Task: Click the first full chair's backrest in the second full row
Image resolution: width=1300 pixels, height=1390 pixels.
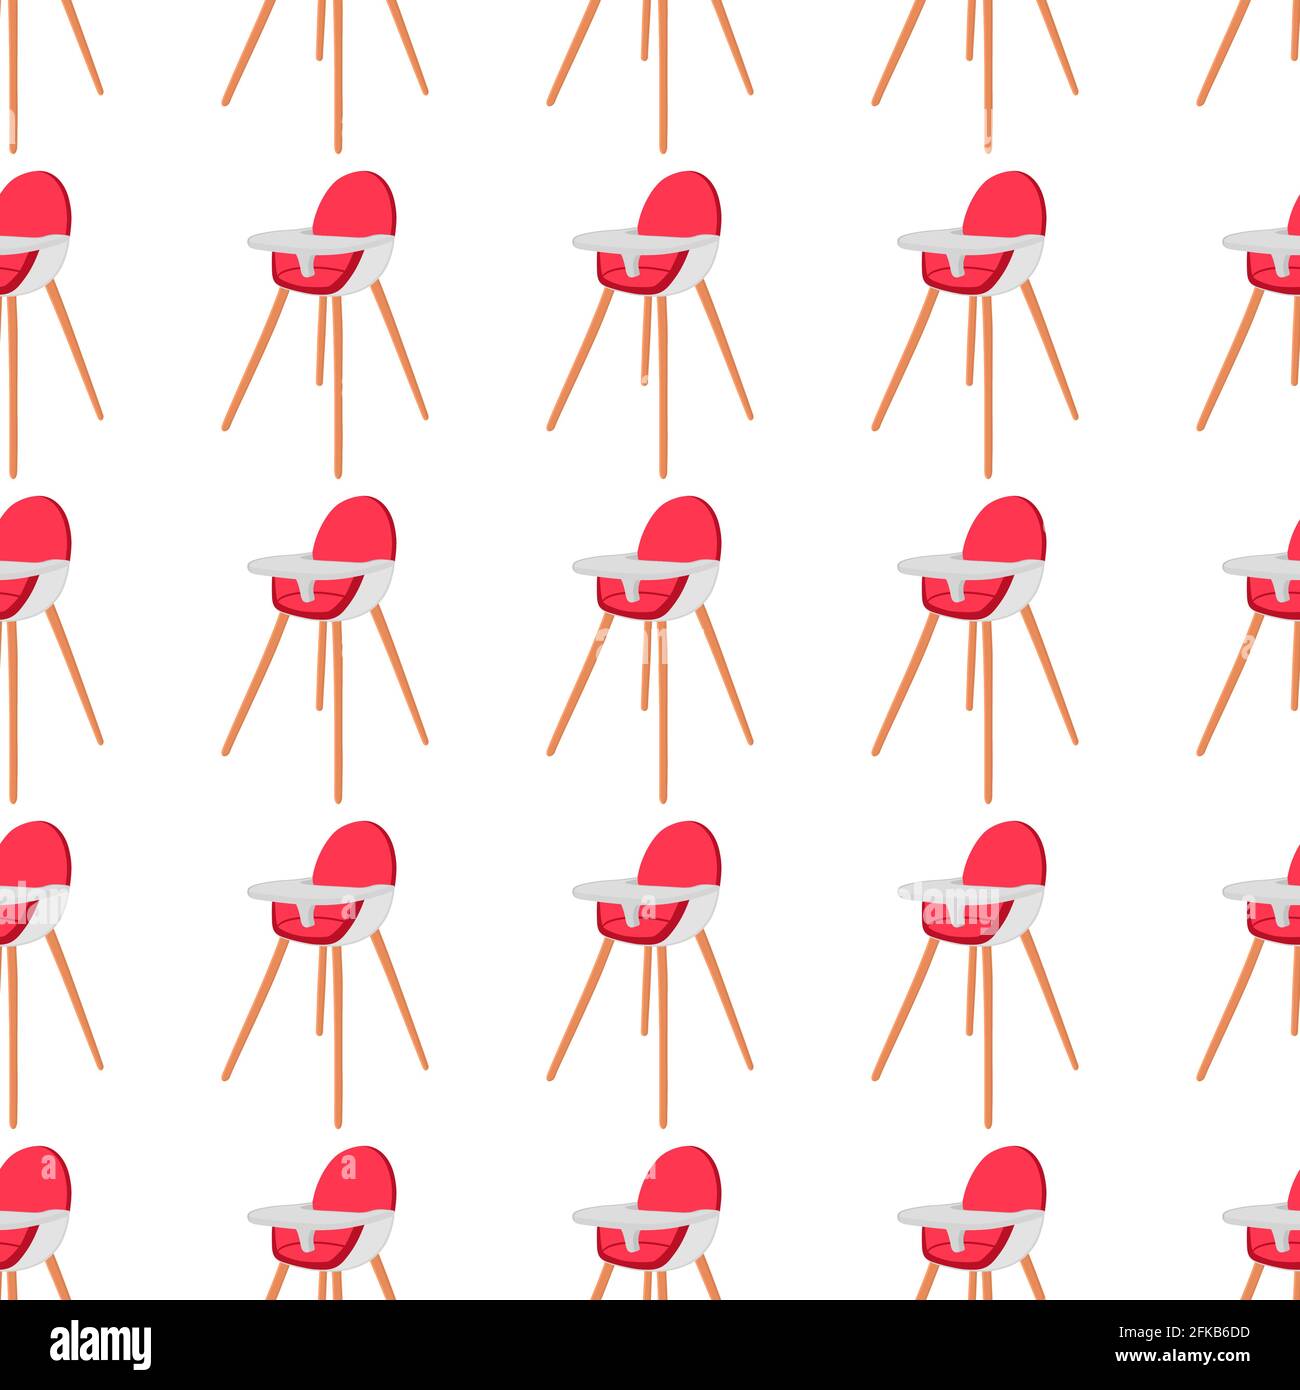Action: pyautogui.click(x=356, y=528)
